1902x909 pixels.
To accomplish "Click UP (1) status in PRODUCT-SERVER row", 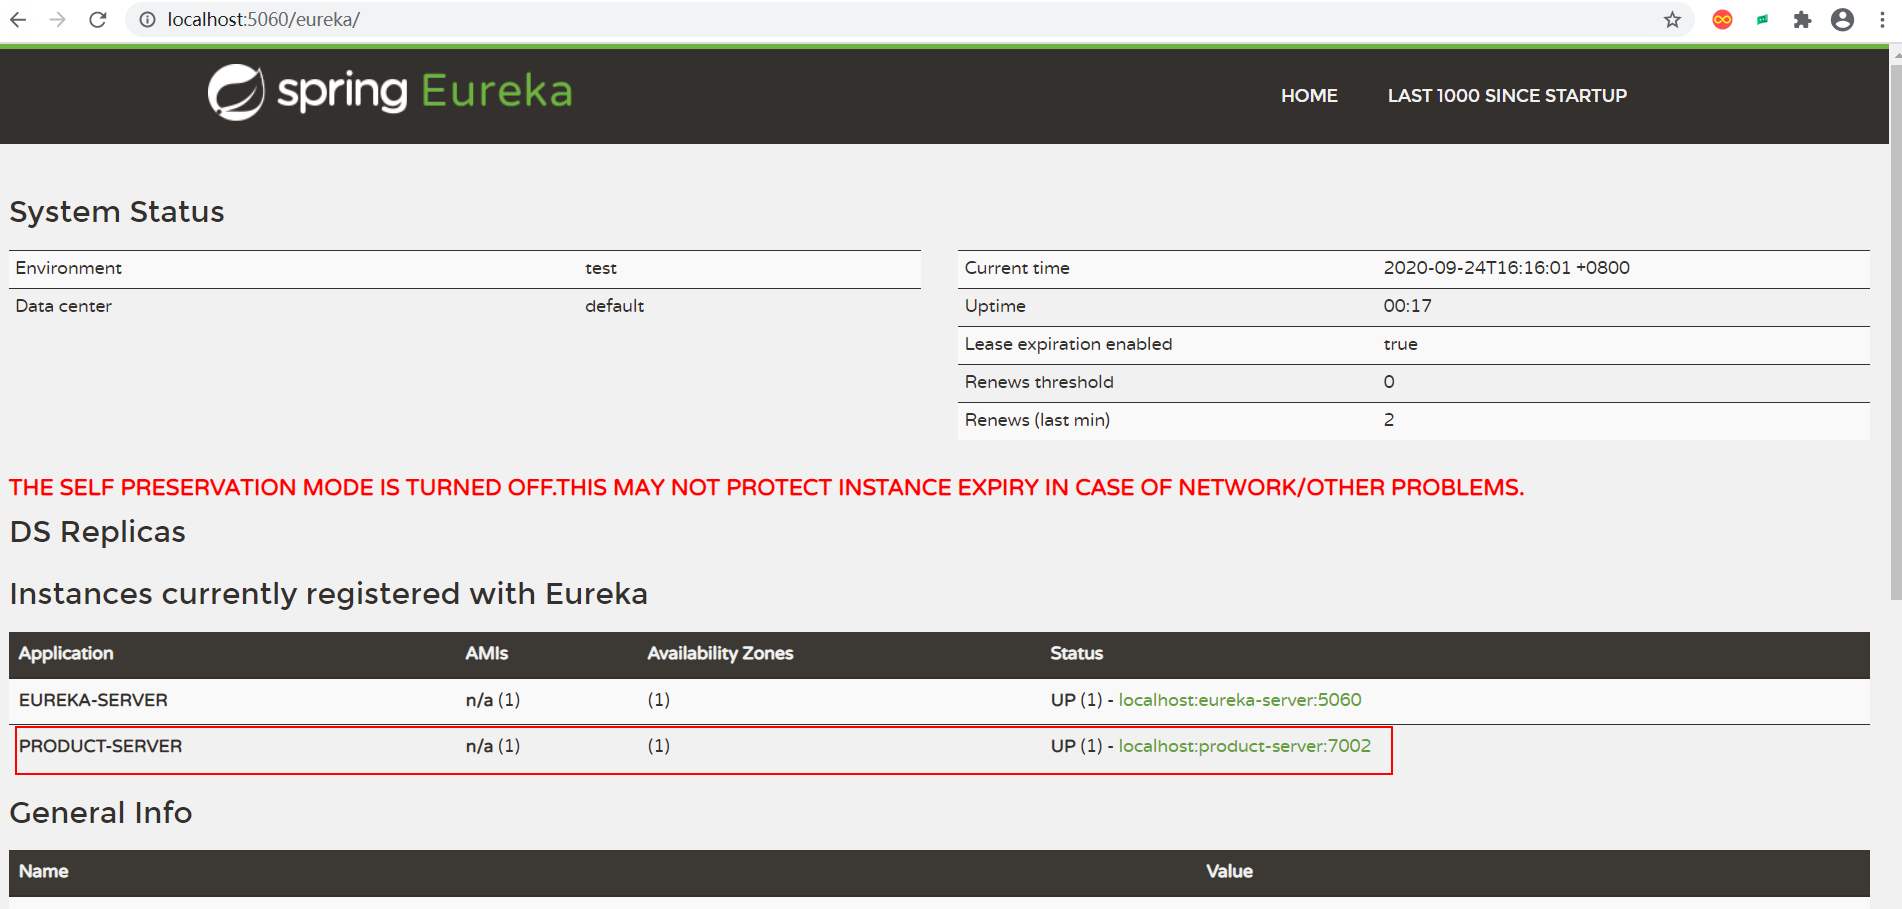I will coord(1076,746).
